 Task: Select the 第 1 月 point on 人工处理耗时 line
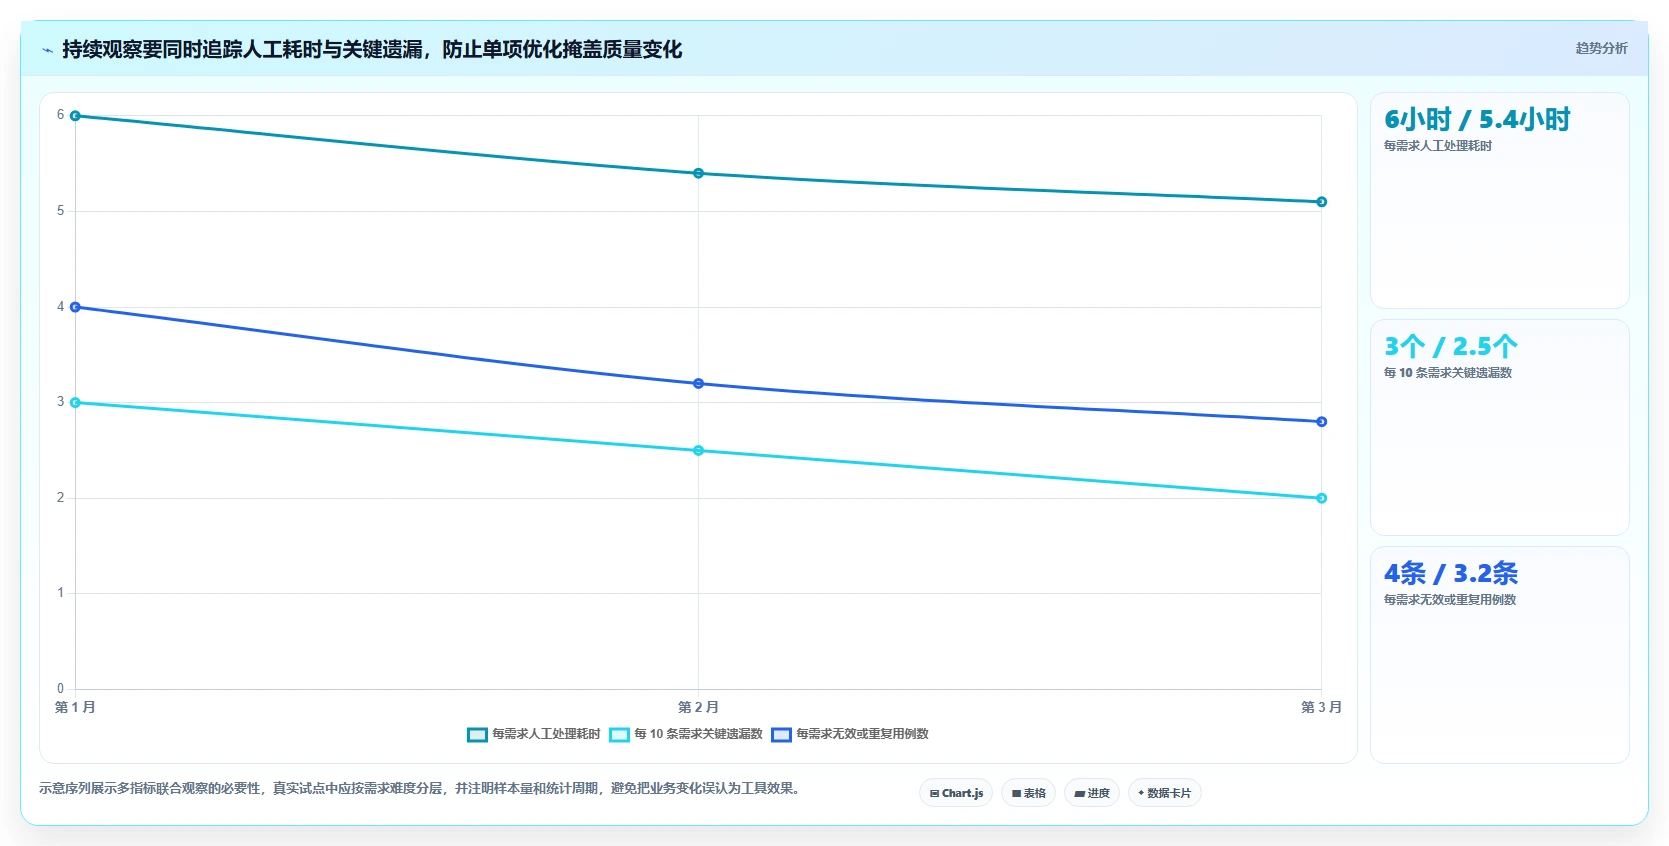[75, 116]
